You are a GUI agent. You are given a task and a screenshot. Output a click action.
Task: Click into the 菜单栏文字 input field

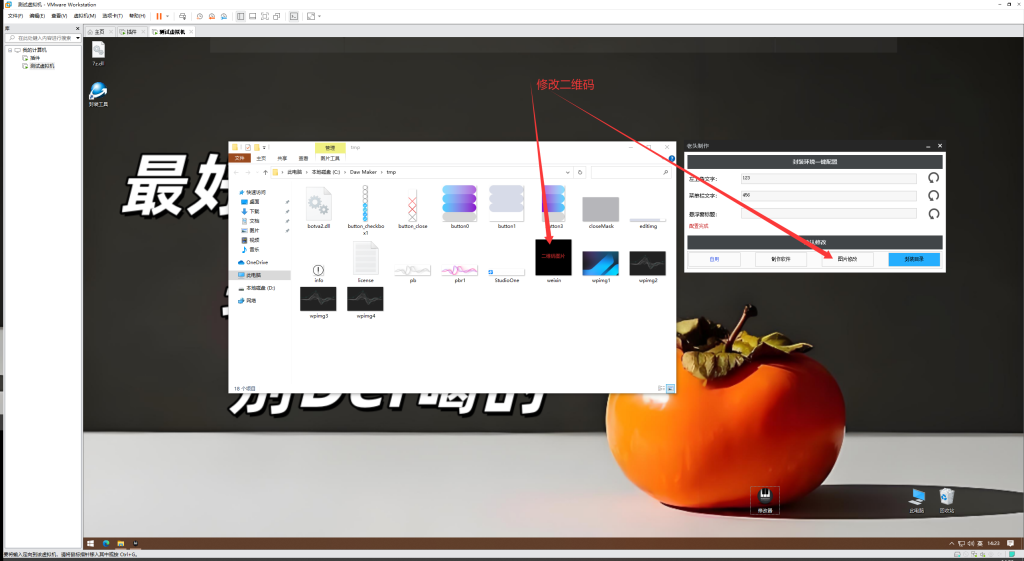pos(828,196)
